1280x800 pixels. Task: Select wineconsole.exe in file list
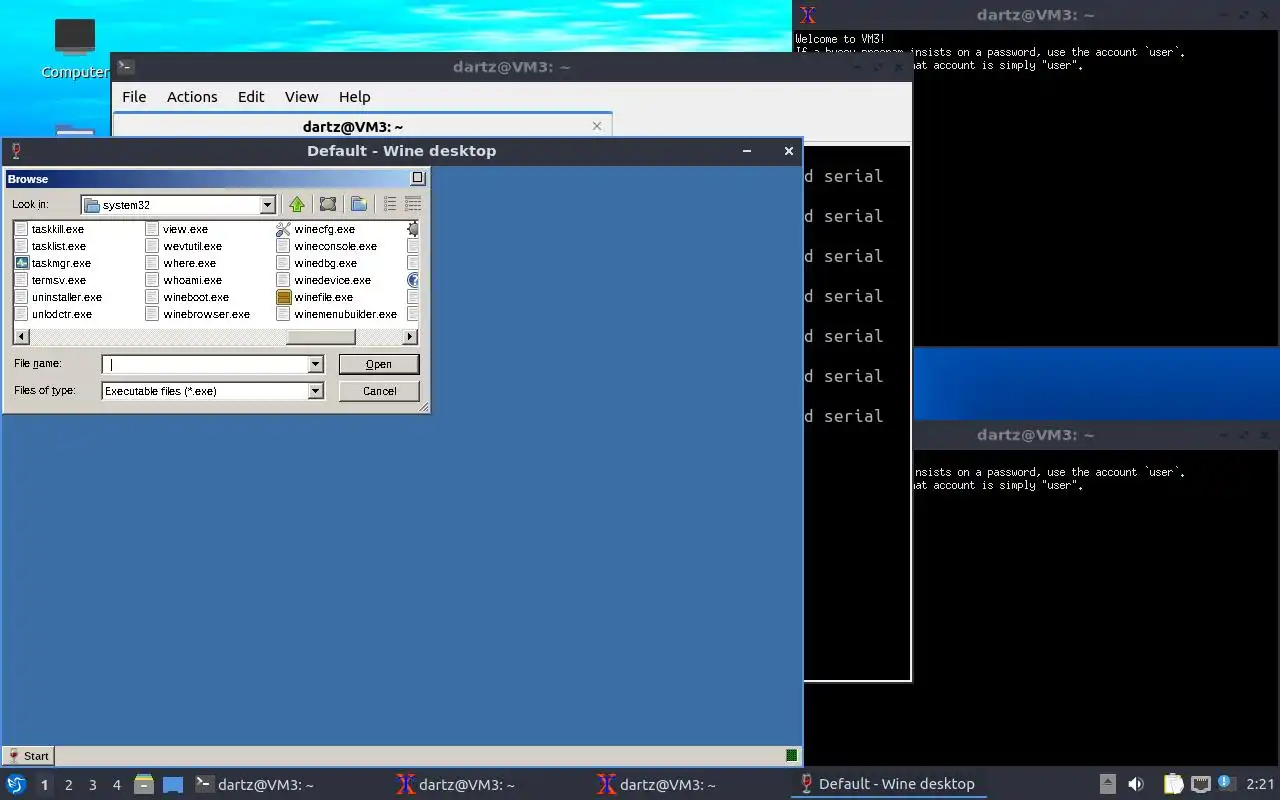(335, 246)
